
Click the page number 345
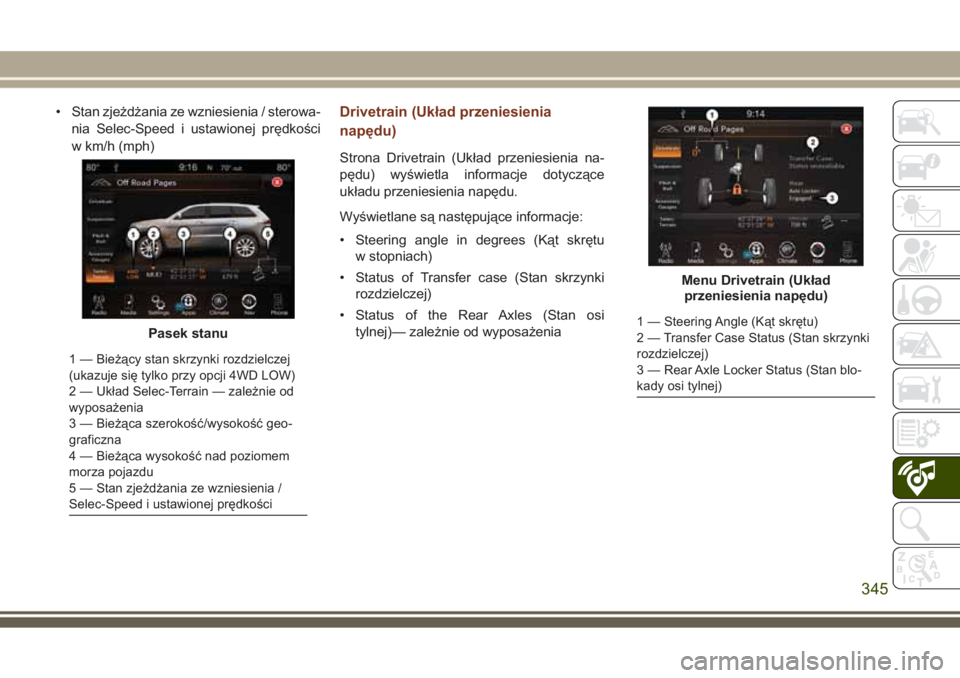(x=874, y=589)
